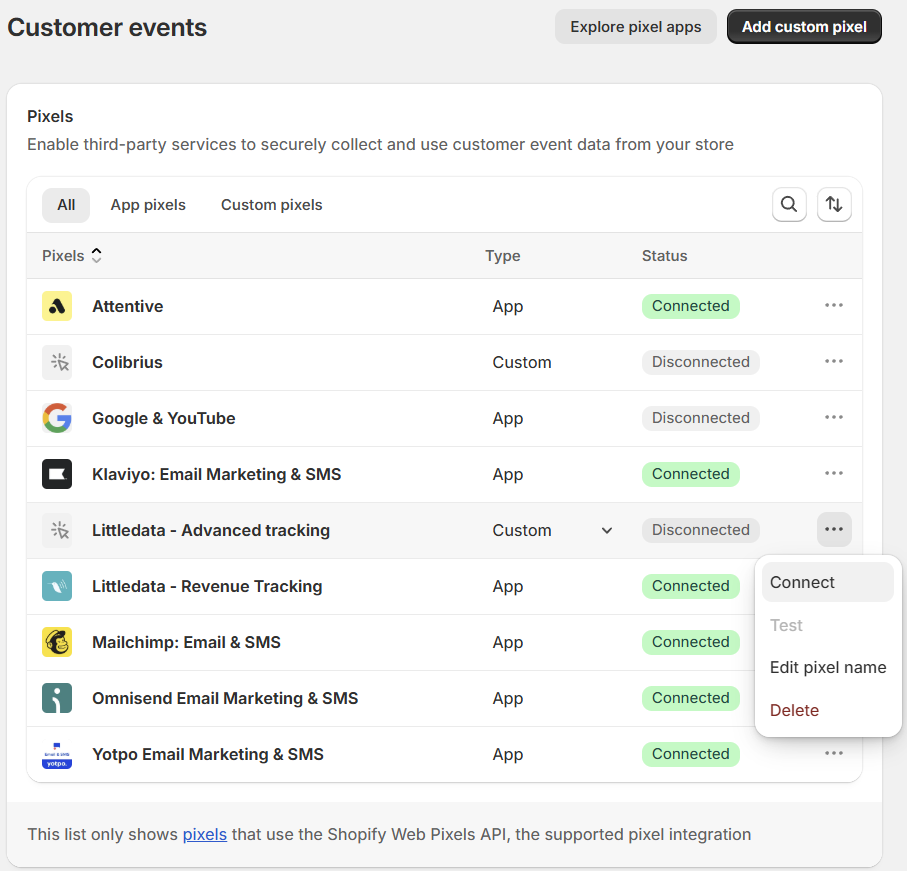The height and width of the screenshot is (871, 907).
Task: Sort by the Pixels column header arrows
Action: [x=97, y=256]
